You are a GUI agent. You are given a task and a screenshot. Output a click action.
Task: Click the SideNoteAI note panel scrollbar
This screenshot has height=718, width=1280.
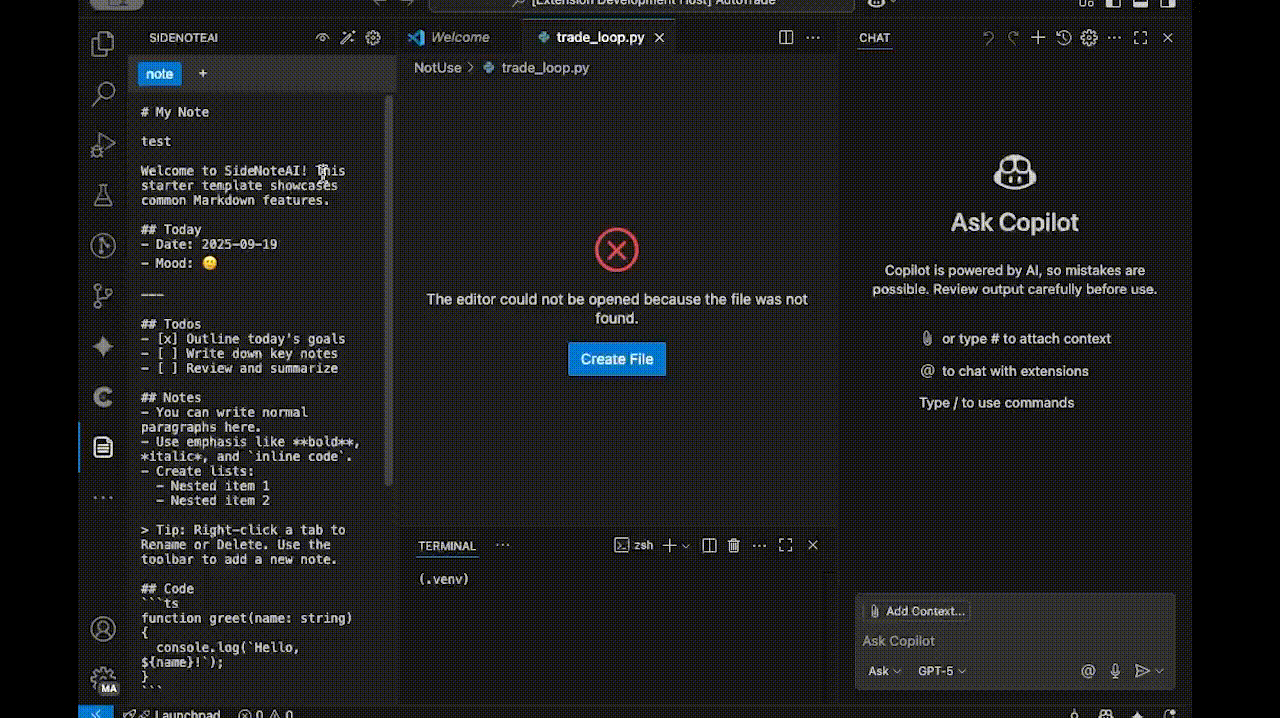pyautogui.click(x=390, y=290)
